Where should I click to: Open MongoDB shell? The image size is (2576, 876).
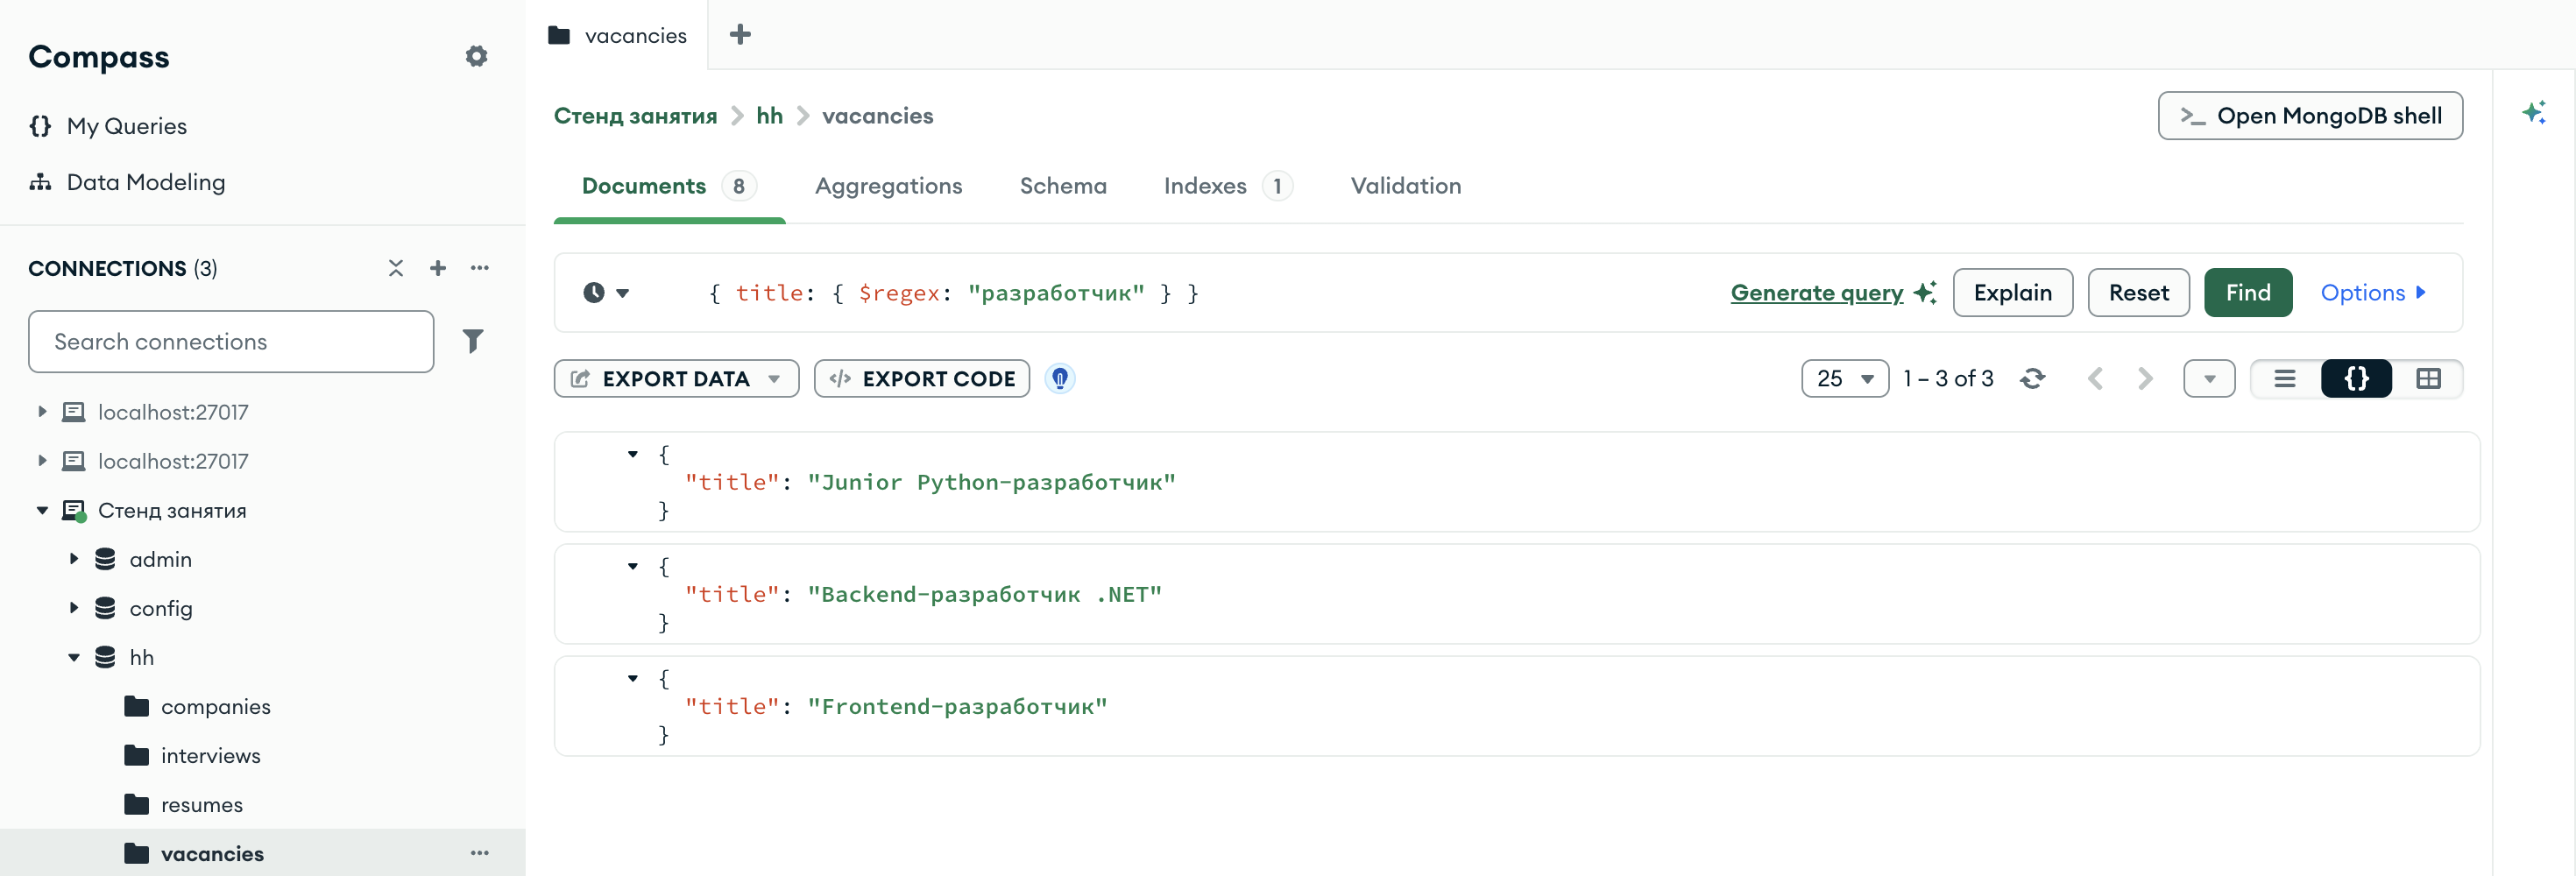tap(2310, 116)
